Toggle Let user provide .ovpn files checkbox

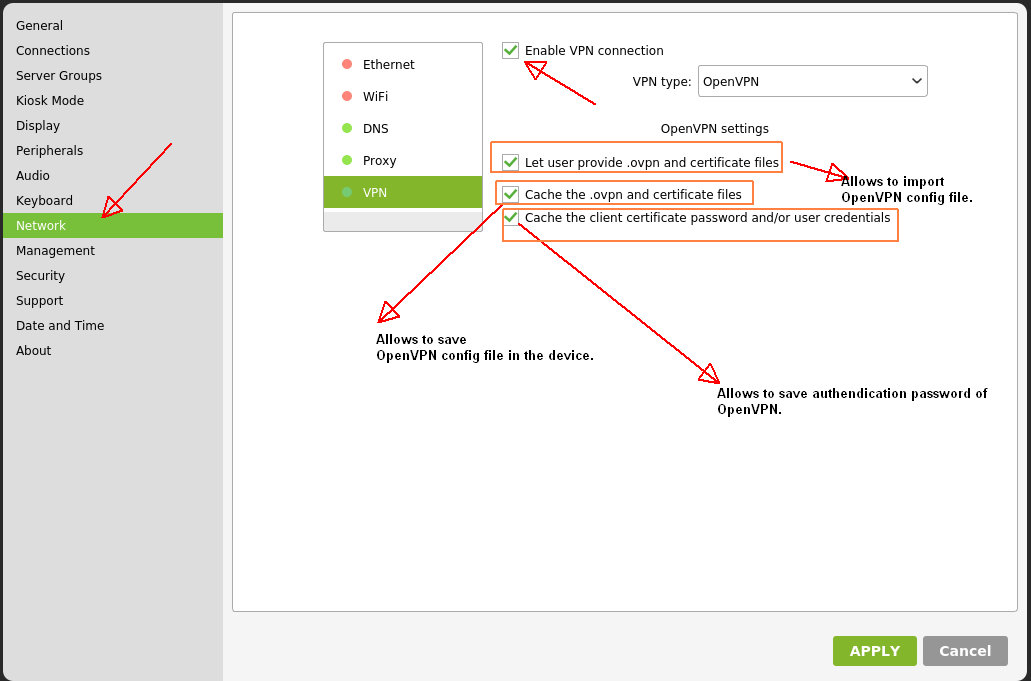coord(510,162)
